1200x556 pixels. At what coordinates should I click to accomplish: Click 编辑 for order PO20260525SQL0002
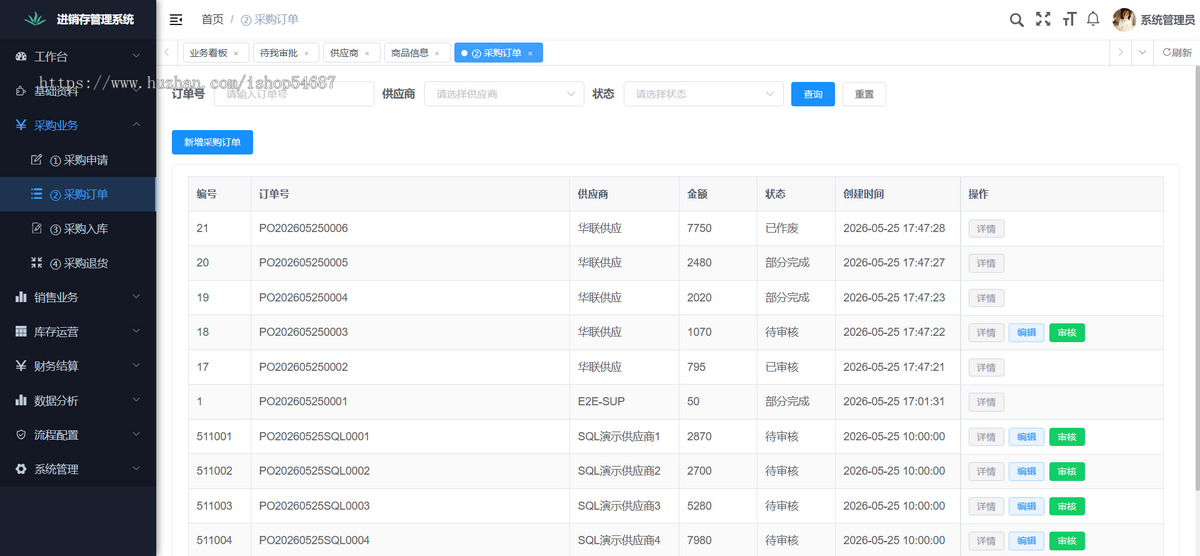click(1026, 471)
